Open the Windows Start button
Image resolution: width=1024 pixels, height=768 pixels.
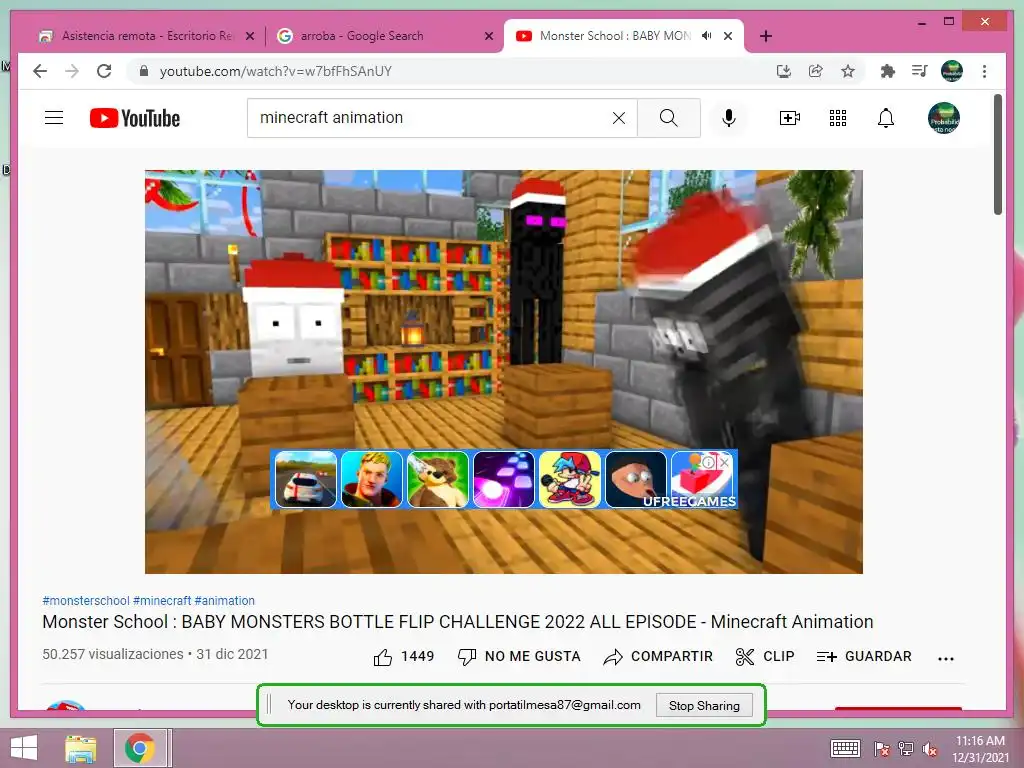[24, 748]
